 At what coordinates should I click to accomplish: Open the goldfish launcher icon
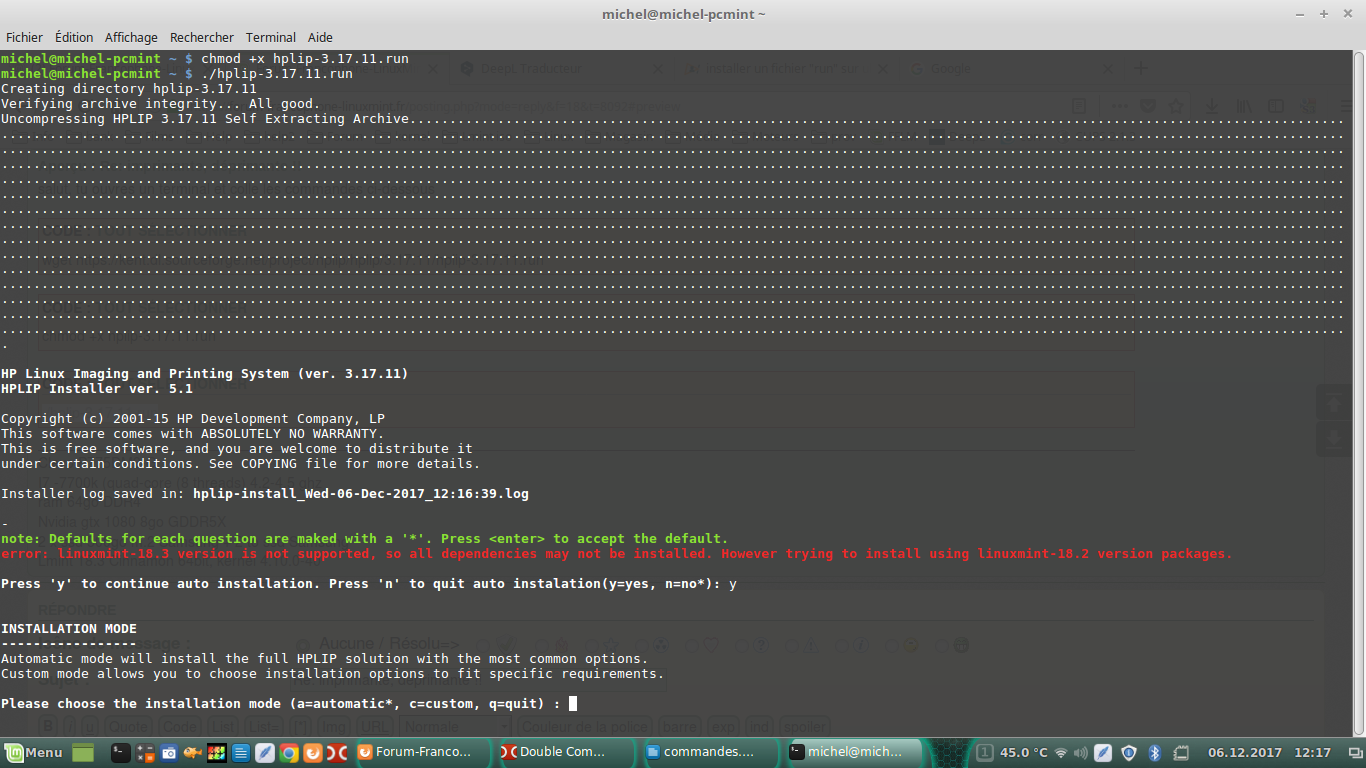(x=193, y=752)
